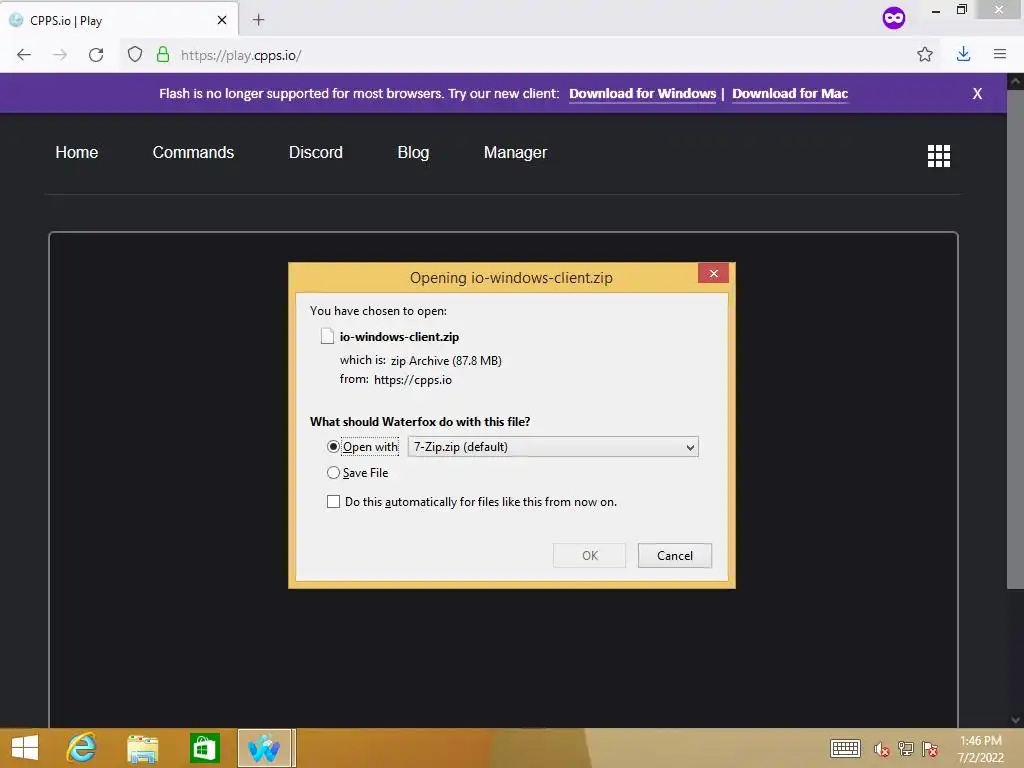
Task: Click the zip file document icon
Action: click(x=327, y=336)
